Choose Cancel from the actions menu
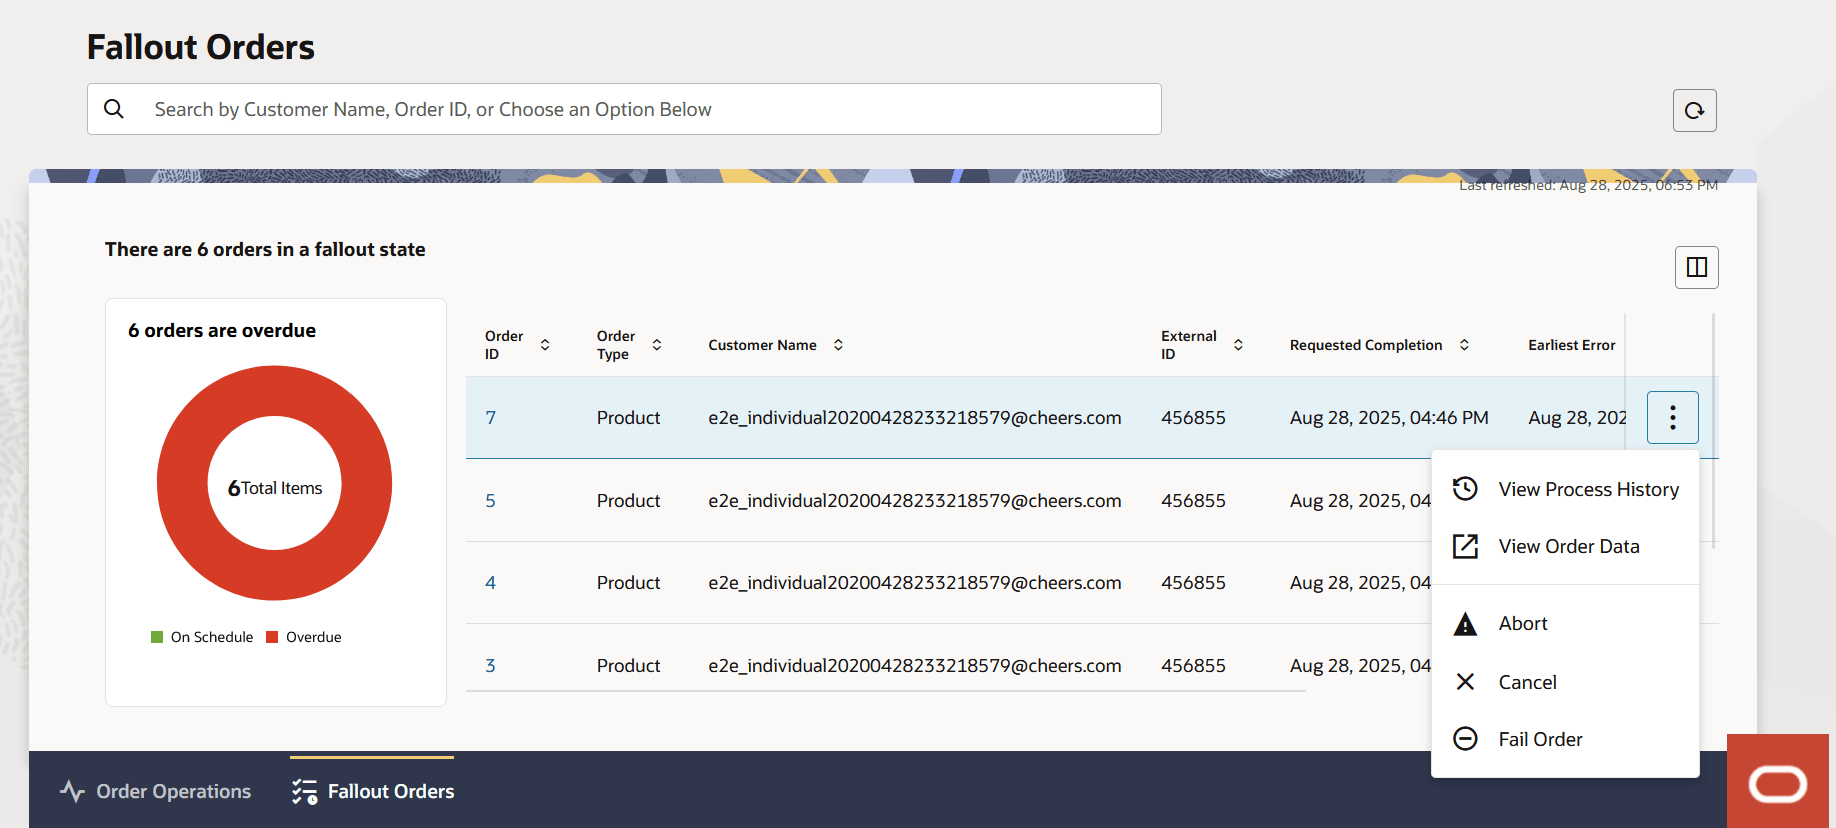Image resolution: width=1836 pixels, height=828 pixels. pyautogui.click(x=1527, y=682)
